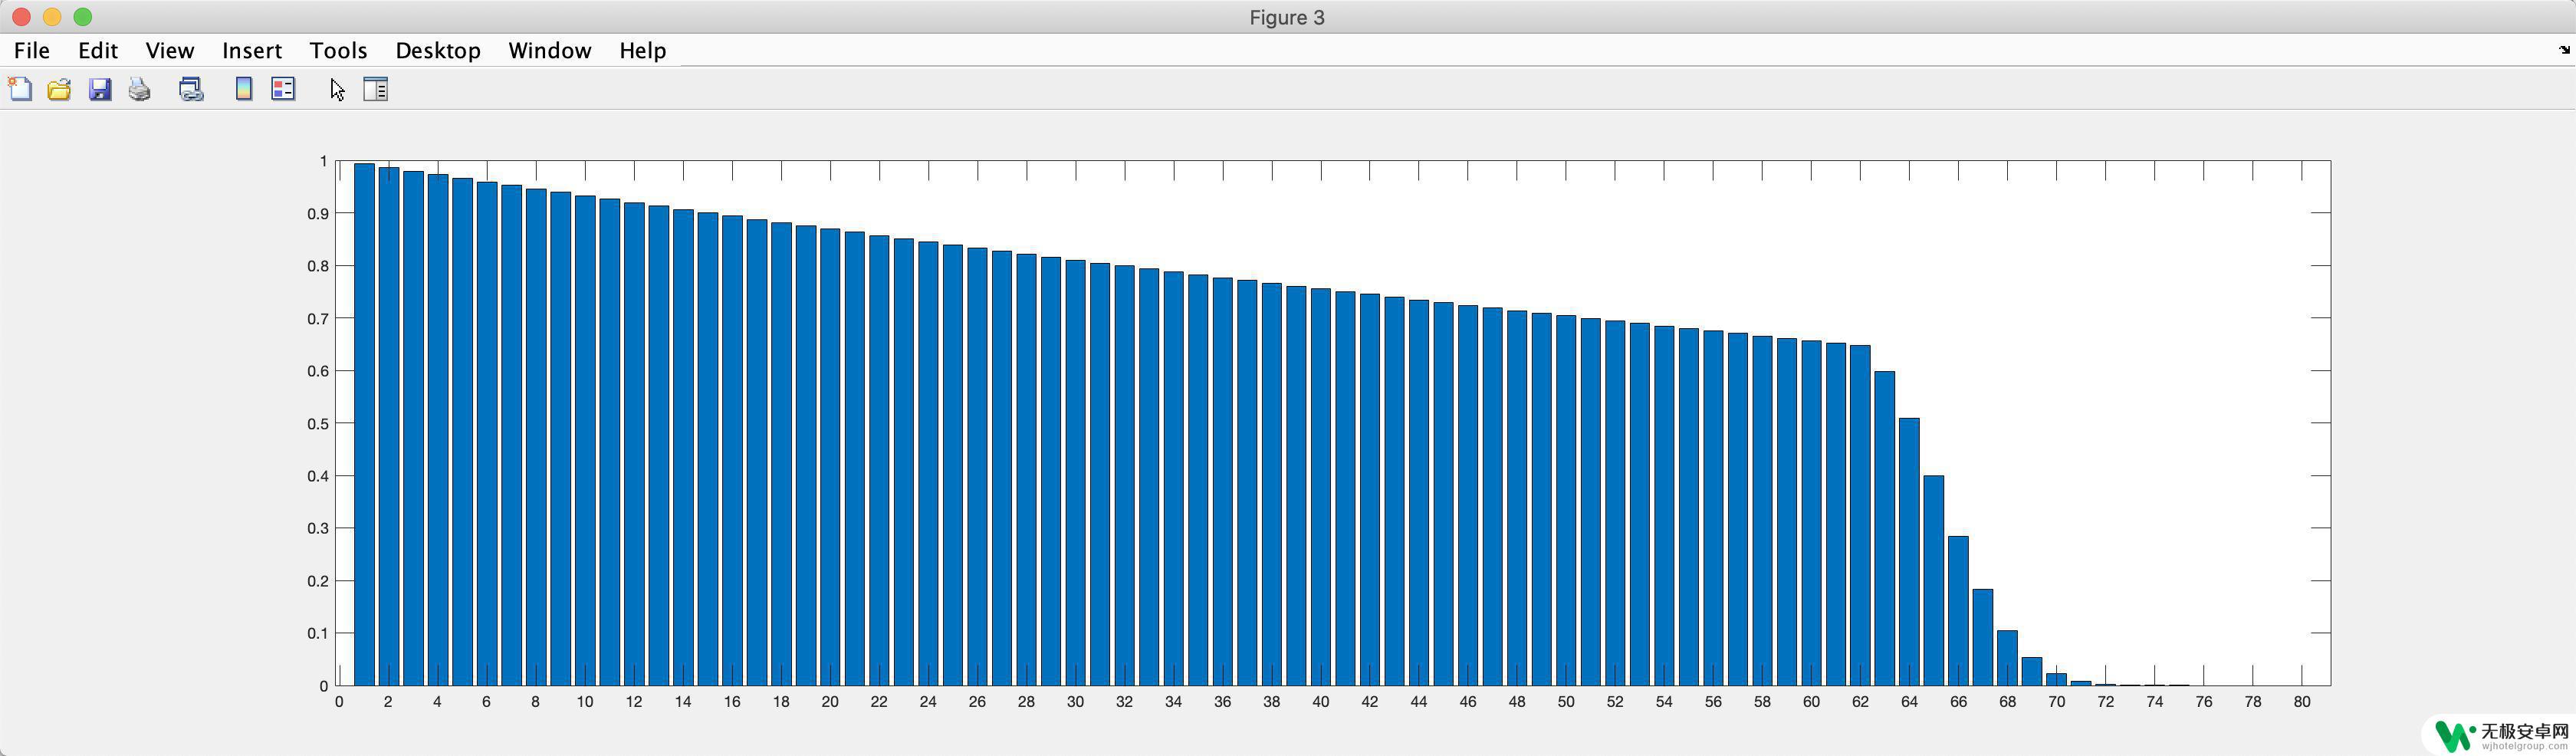Screen dimensions: 2576x756
Task: Click the y-axis tick label 1
Action: point(324,161)
